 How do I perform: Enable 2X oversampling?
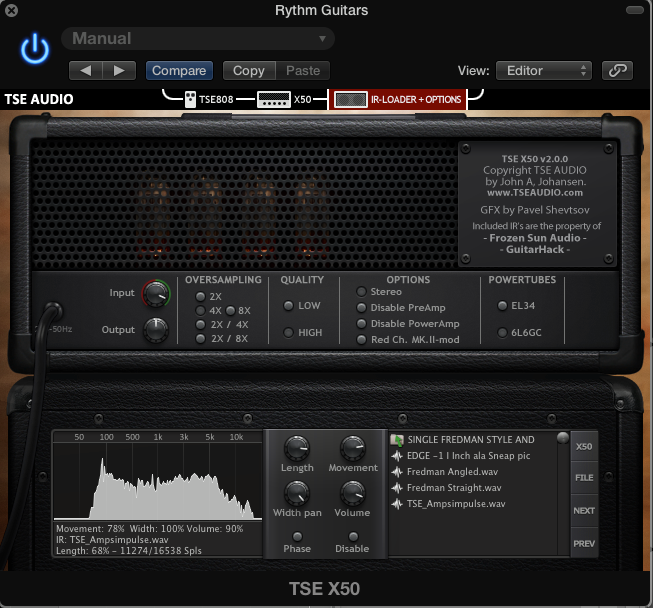(x=200, y=297)
